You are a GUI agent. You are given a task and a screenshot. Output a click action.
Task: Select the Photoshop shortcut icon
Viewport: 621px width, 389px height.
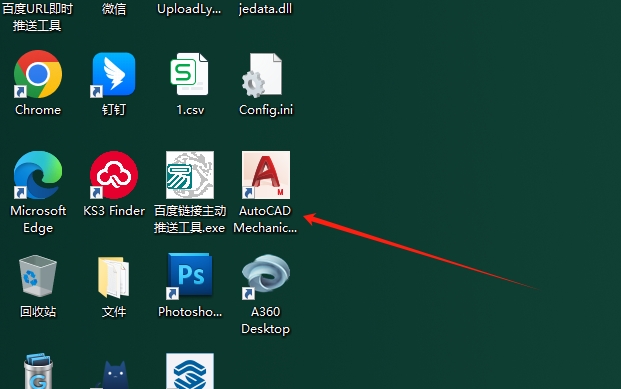click(x=190, y=276)
